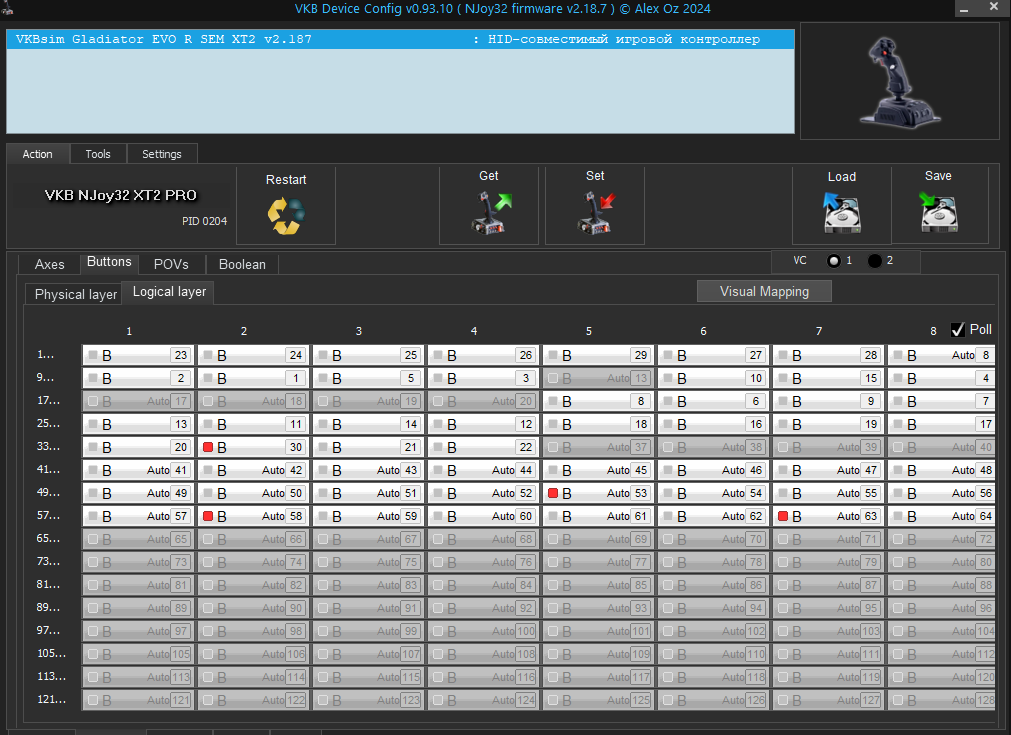Select VC radio button 2
The image size is (1011, 735).
(874, 261)
